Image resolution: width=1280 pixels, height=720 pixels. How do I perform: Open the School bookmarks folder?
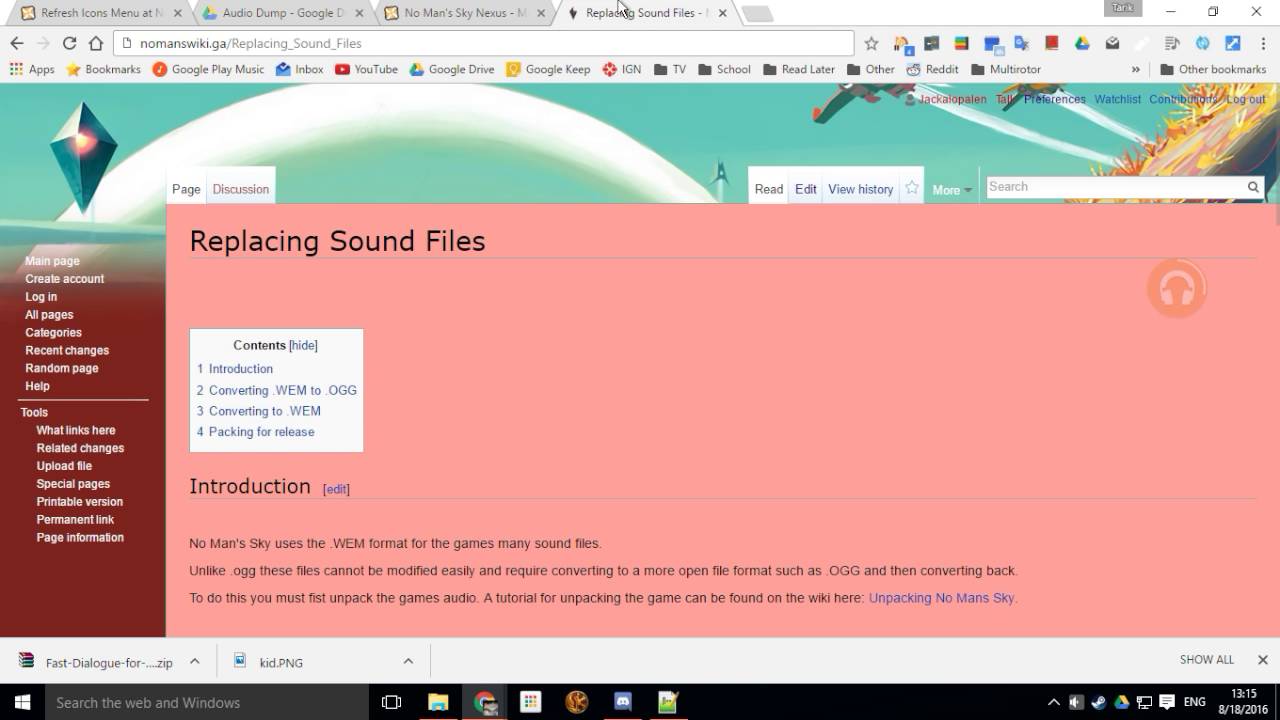click(725, 69)
